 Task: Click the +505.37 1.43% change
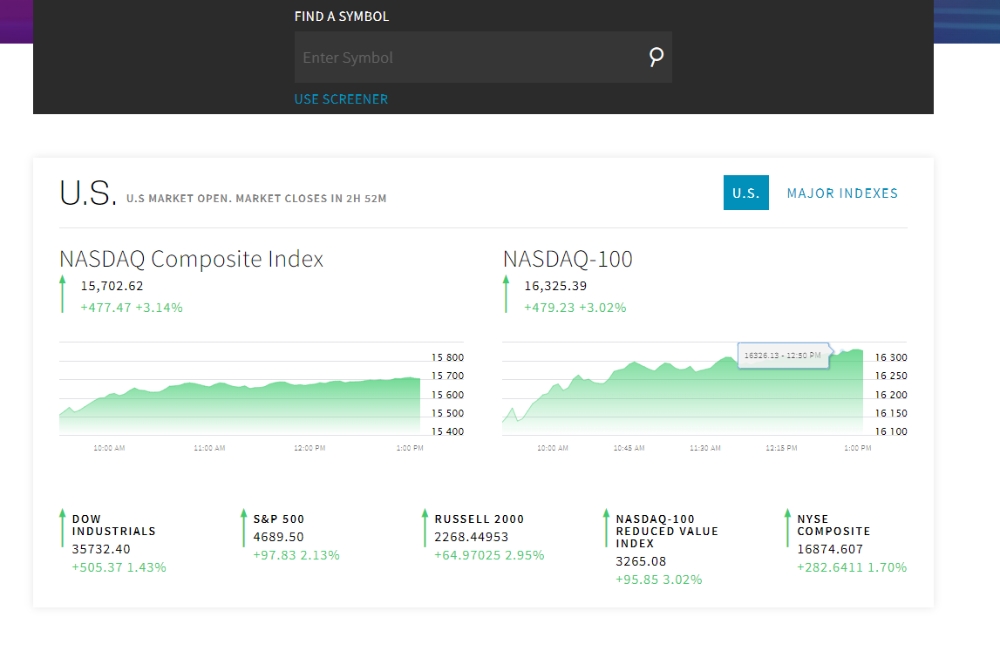(x=119, y=567)
